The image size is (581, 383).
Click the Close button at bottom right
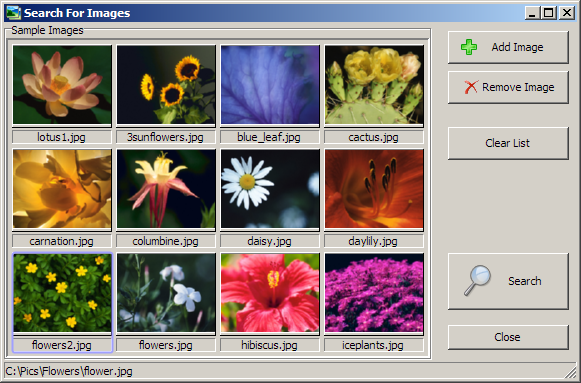(x=508, y=337)
